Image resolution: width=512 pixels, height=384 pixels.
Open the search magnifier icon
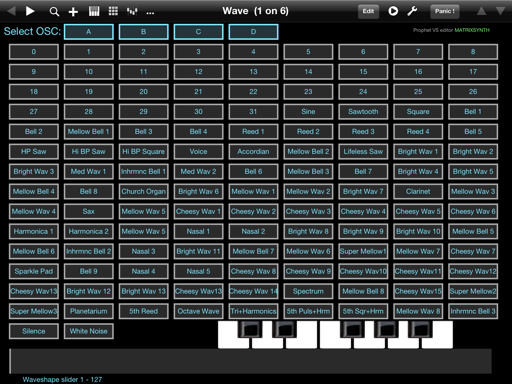(x=54, y=12)
